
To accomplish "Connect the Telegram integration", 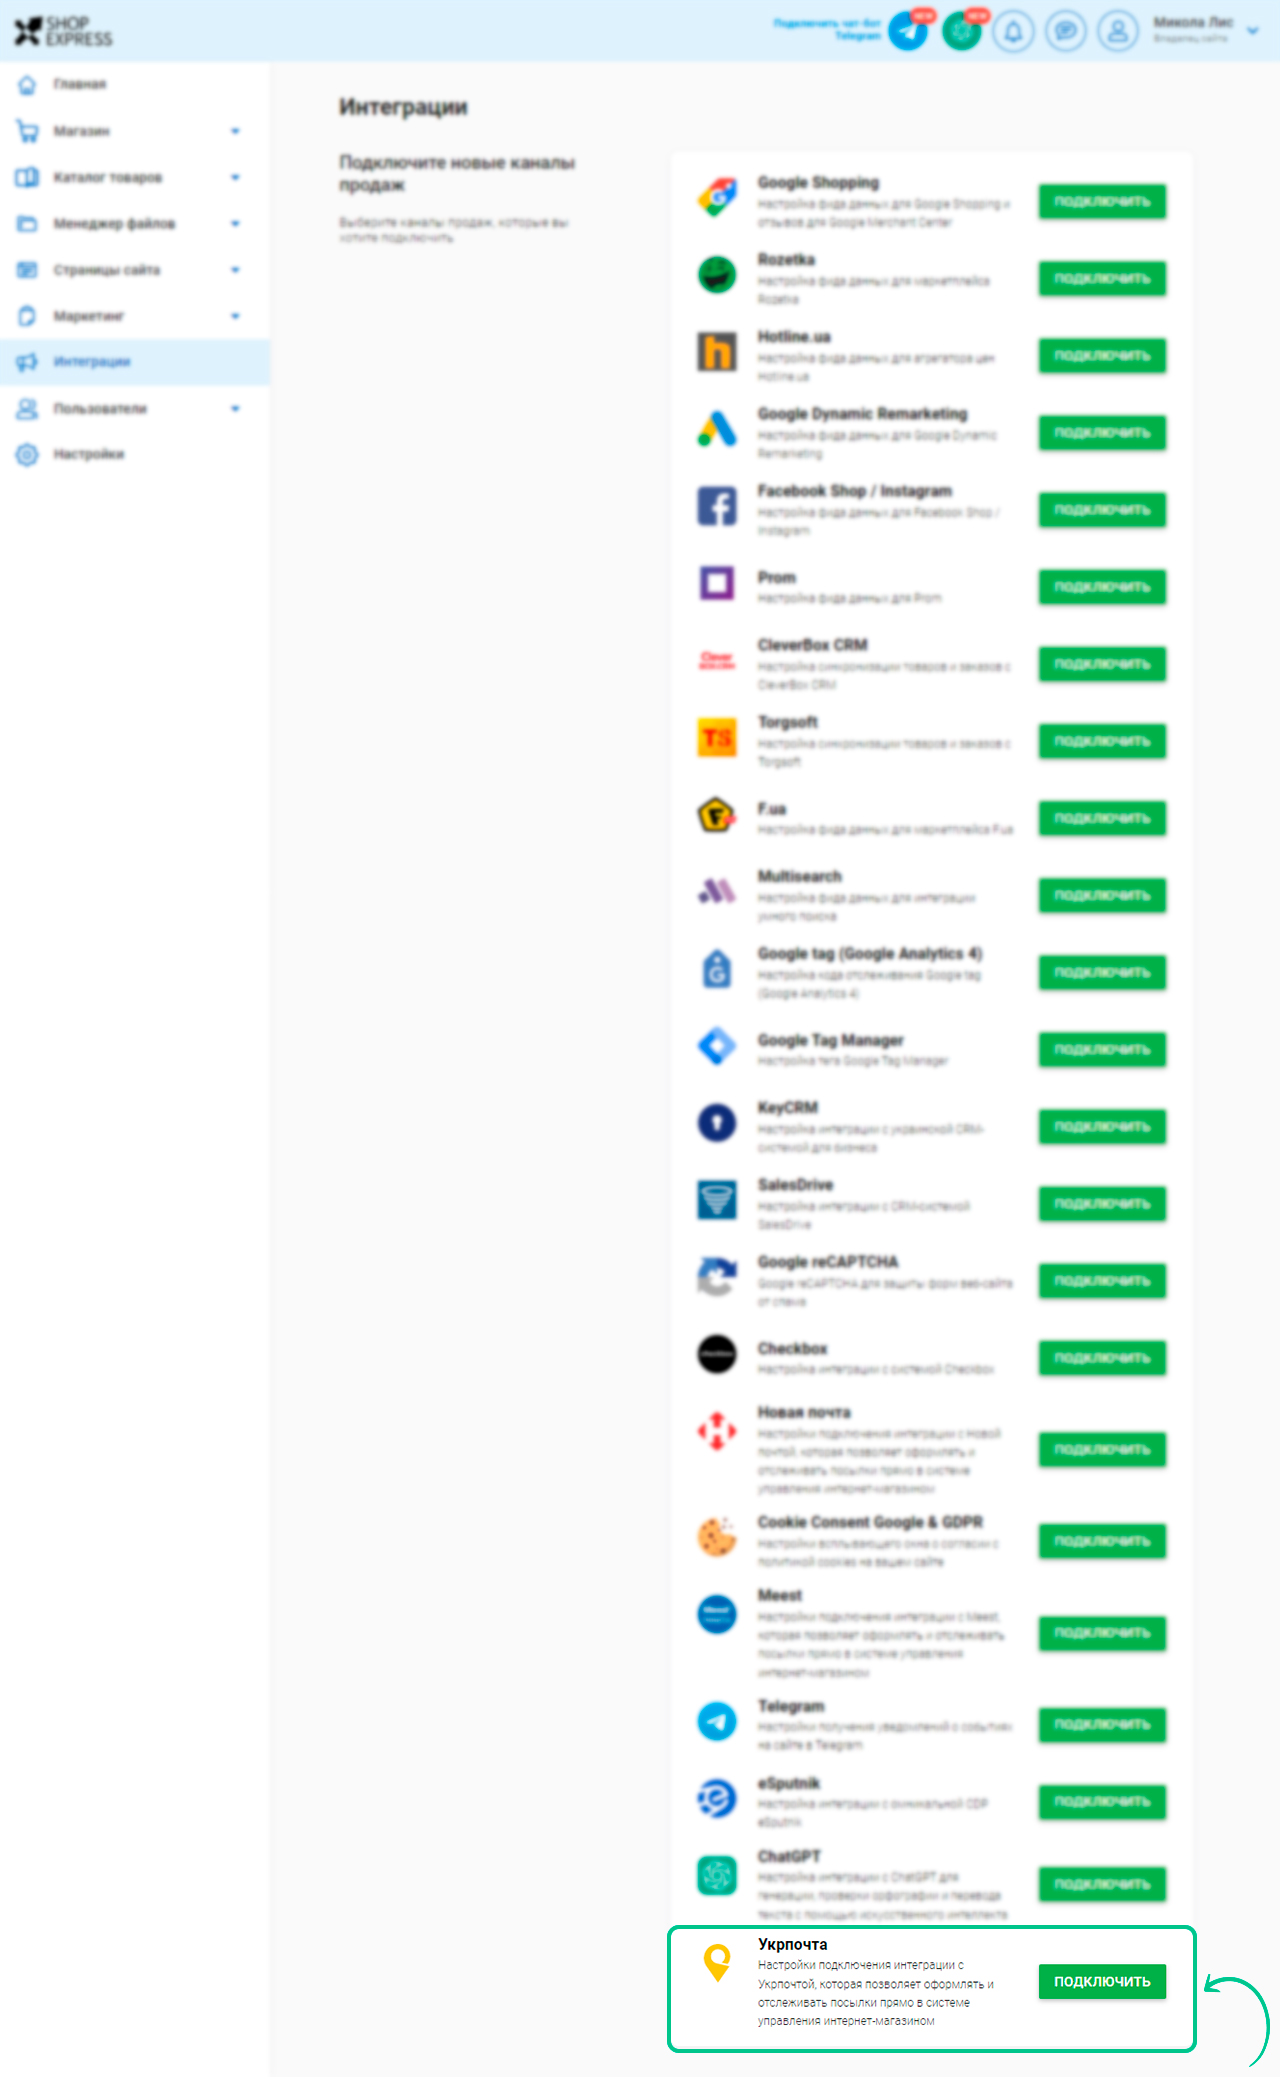I will click(1102, 1724).
